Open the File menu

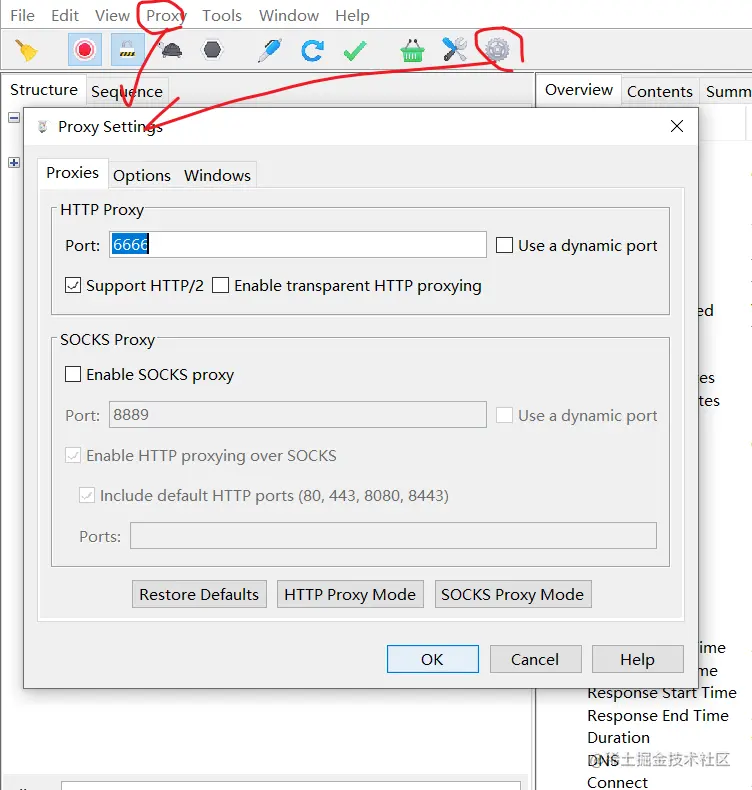pyautogui.click(x=22, y=16)
